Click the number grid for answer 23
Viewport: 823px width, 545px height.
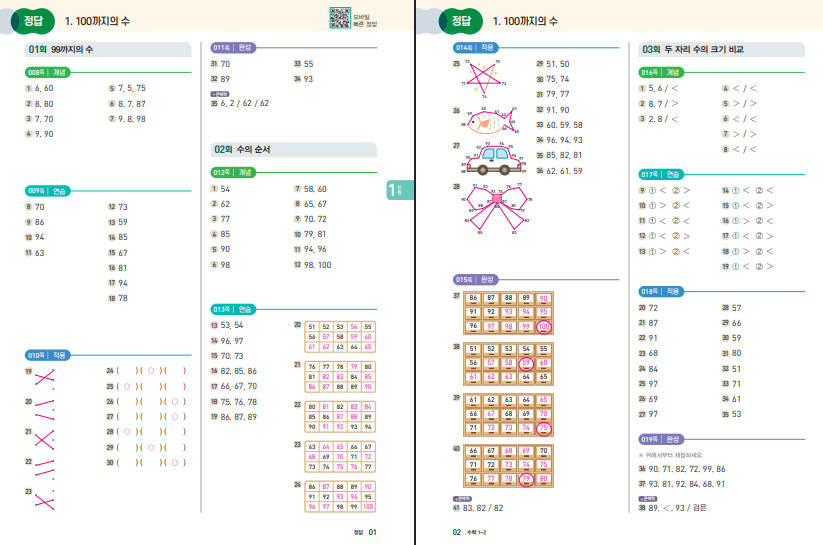click(x=340, y=456)
